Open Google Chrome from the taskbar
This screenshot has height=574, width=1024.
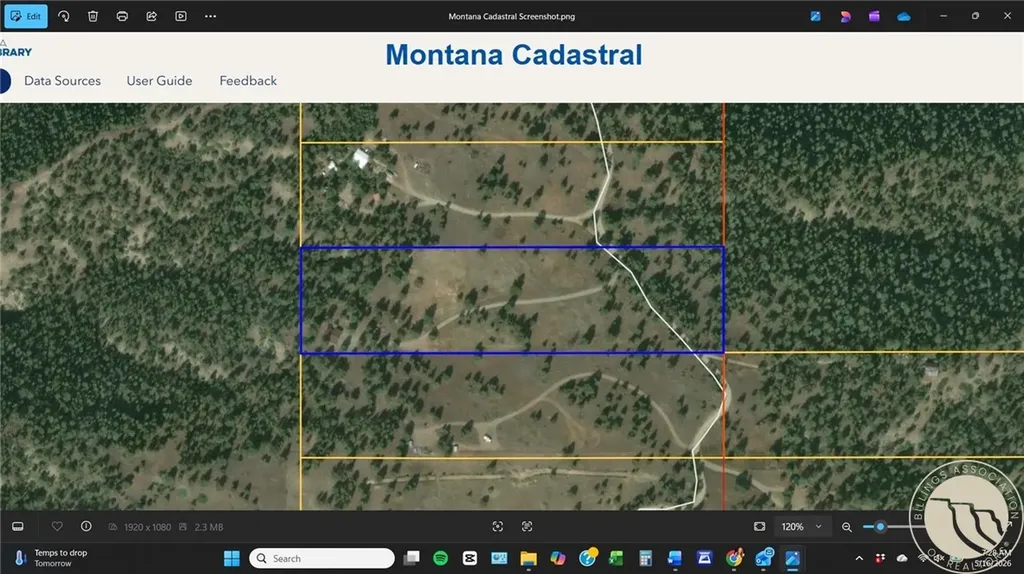[x=734, y=558]
